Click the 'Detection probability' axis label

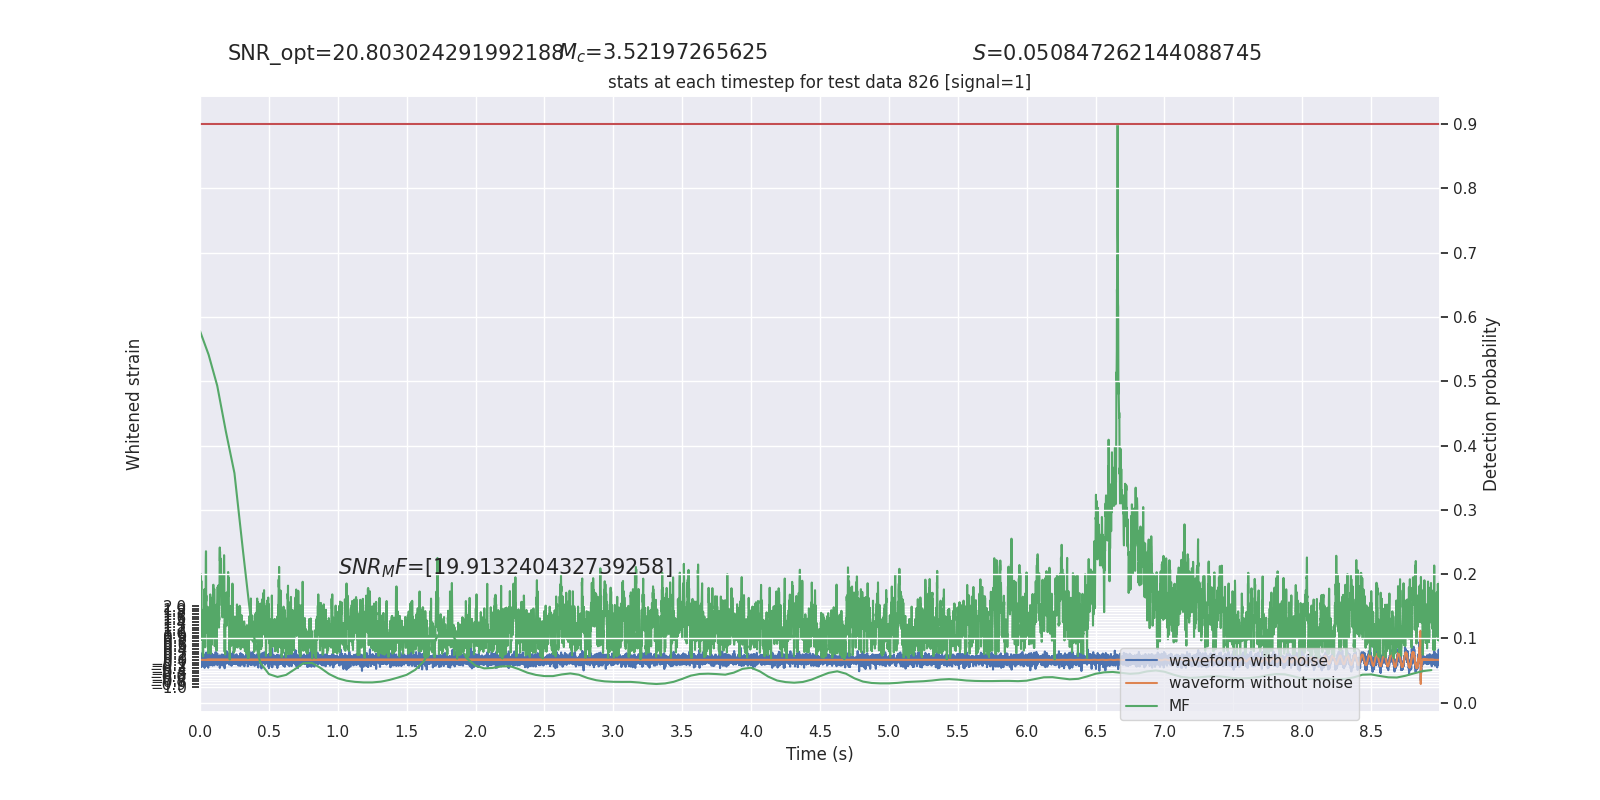coord(1491,404)
